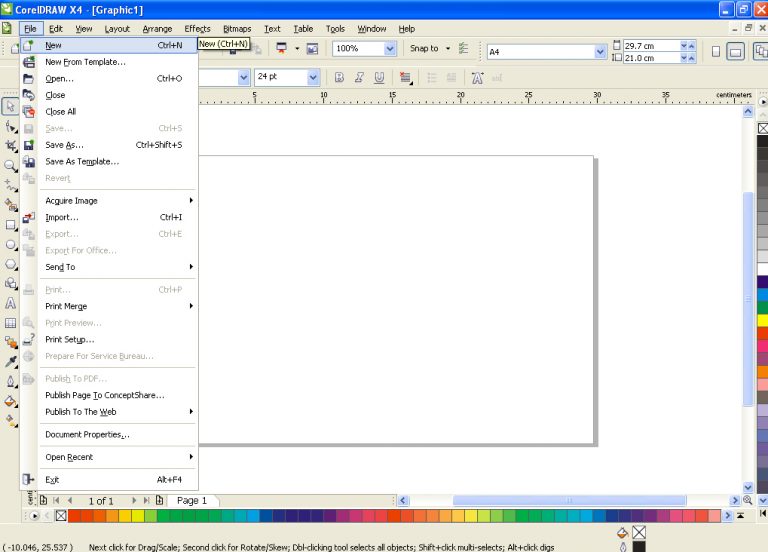This screenshot has width=768, height=552.
Task: Click the horizontal scrollbar thumb
Action: (x=569, y=500)
